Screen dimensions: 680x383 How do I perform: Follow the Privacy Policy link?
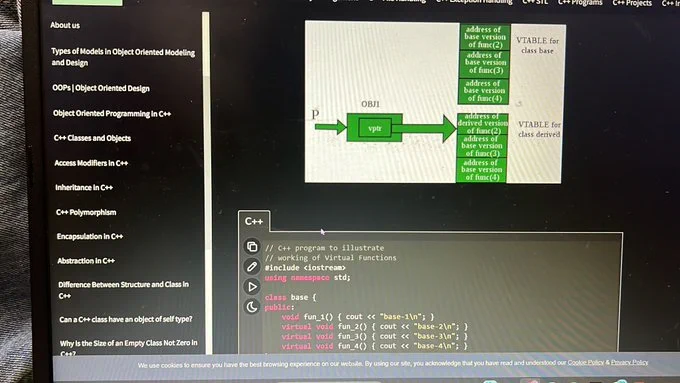click(x=629, y=362)
